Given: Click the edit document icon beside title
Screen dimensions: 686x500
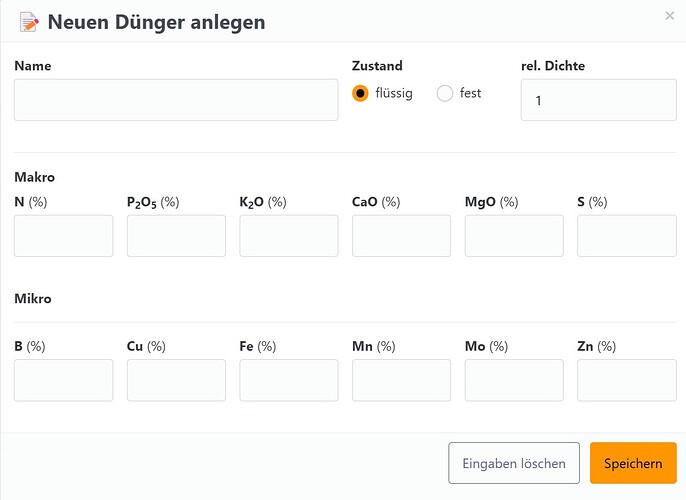Looking at the screenshot, I should pyautogui.click(x=29, y=22).
